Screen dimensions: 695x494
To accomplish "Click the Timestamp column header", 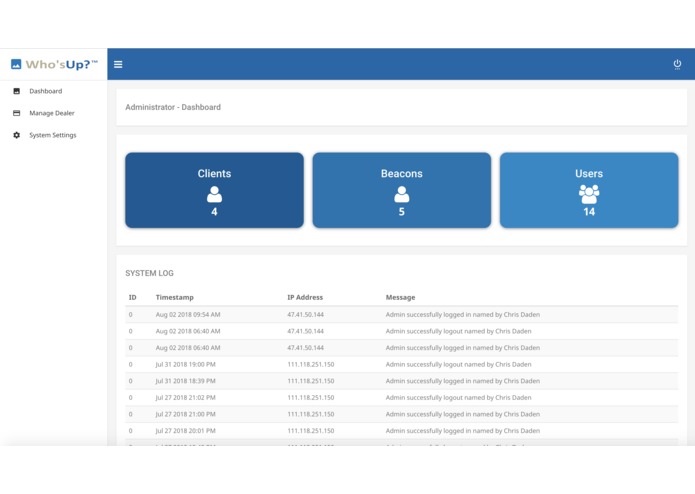I will click(175, 297).
